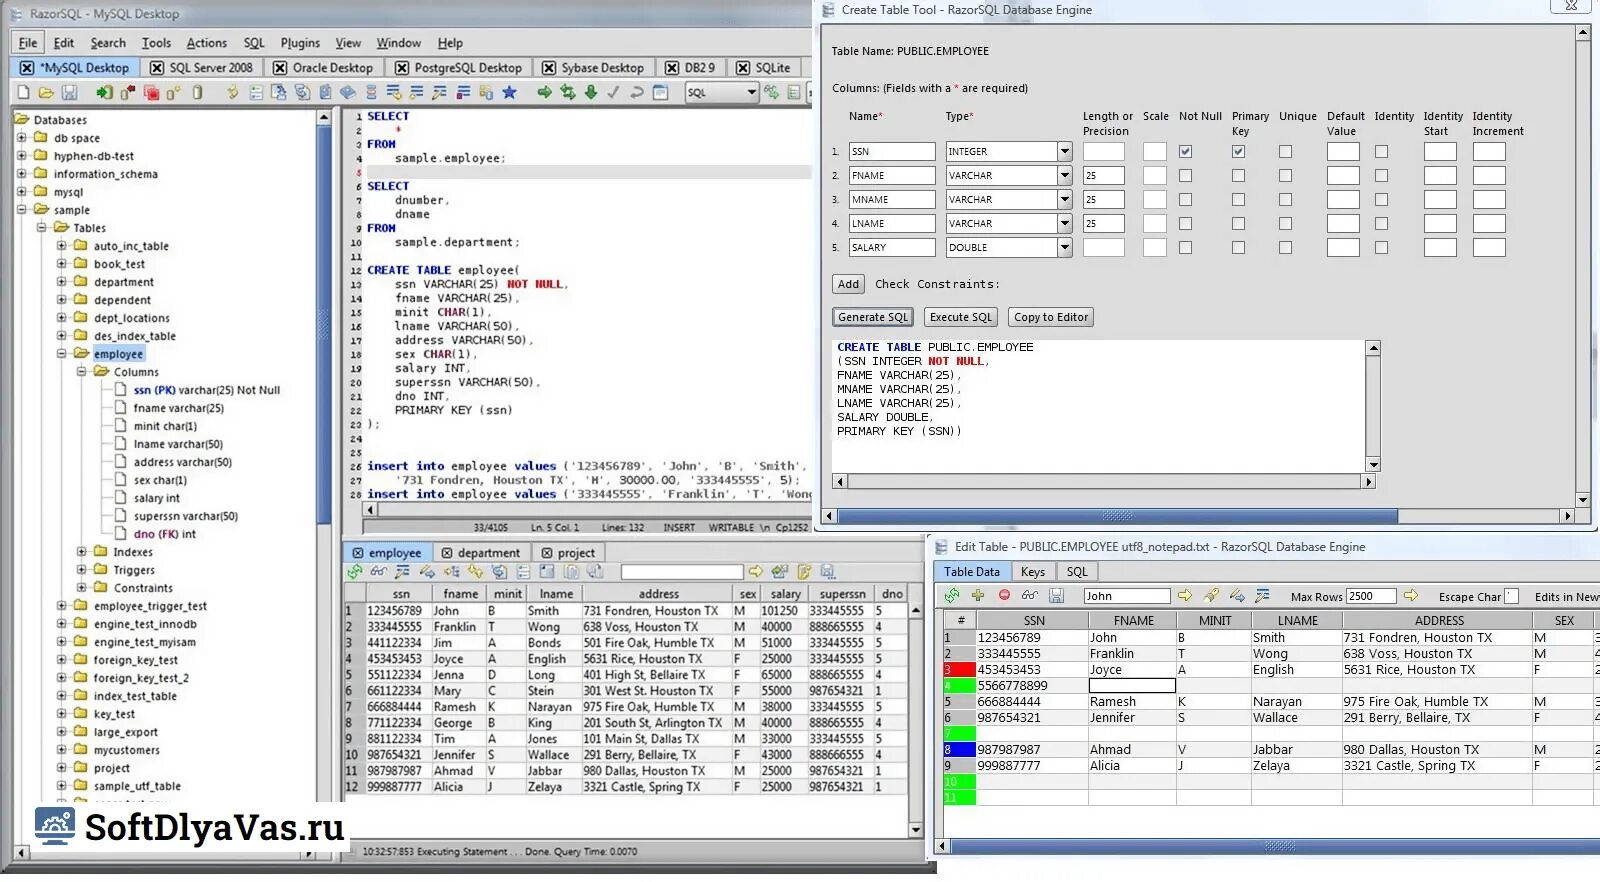Open the Tools menu

click(x=156, y=43)
